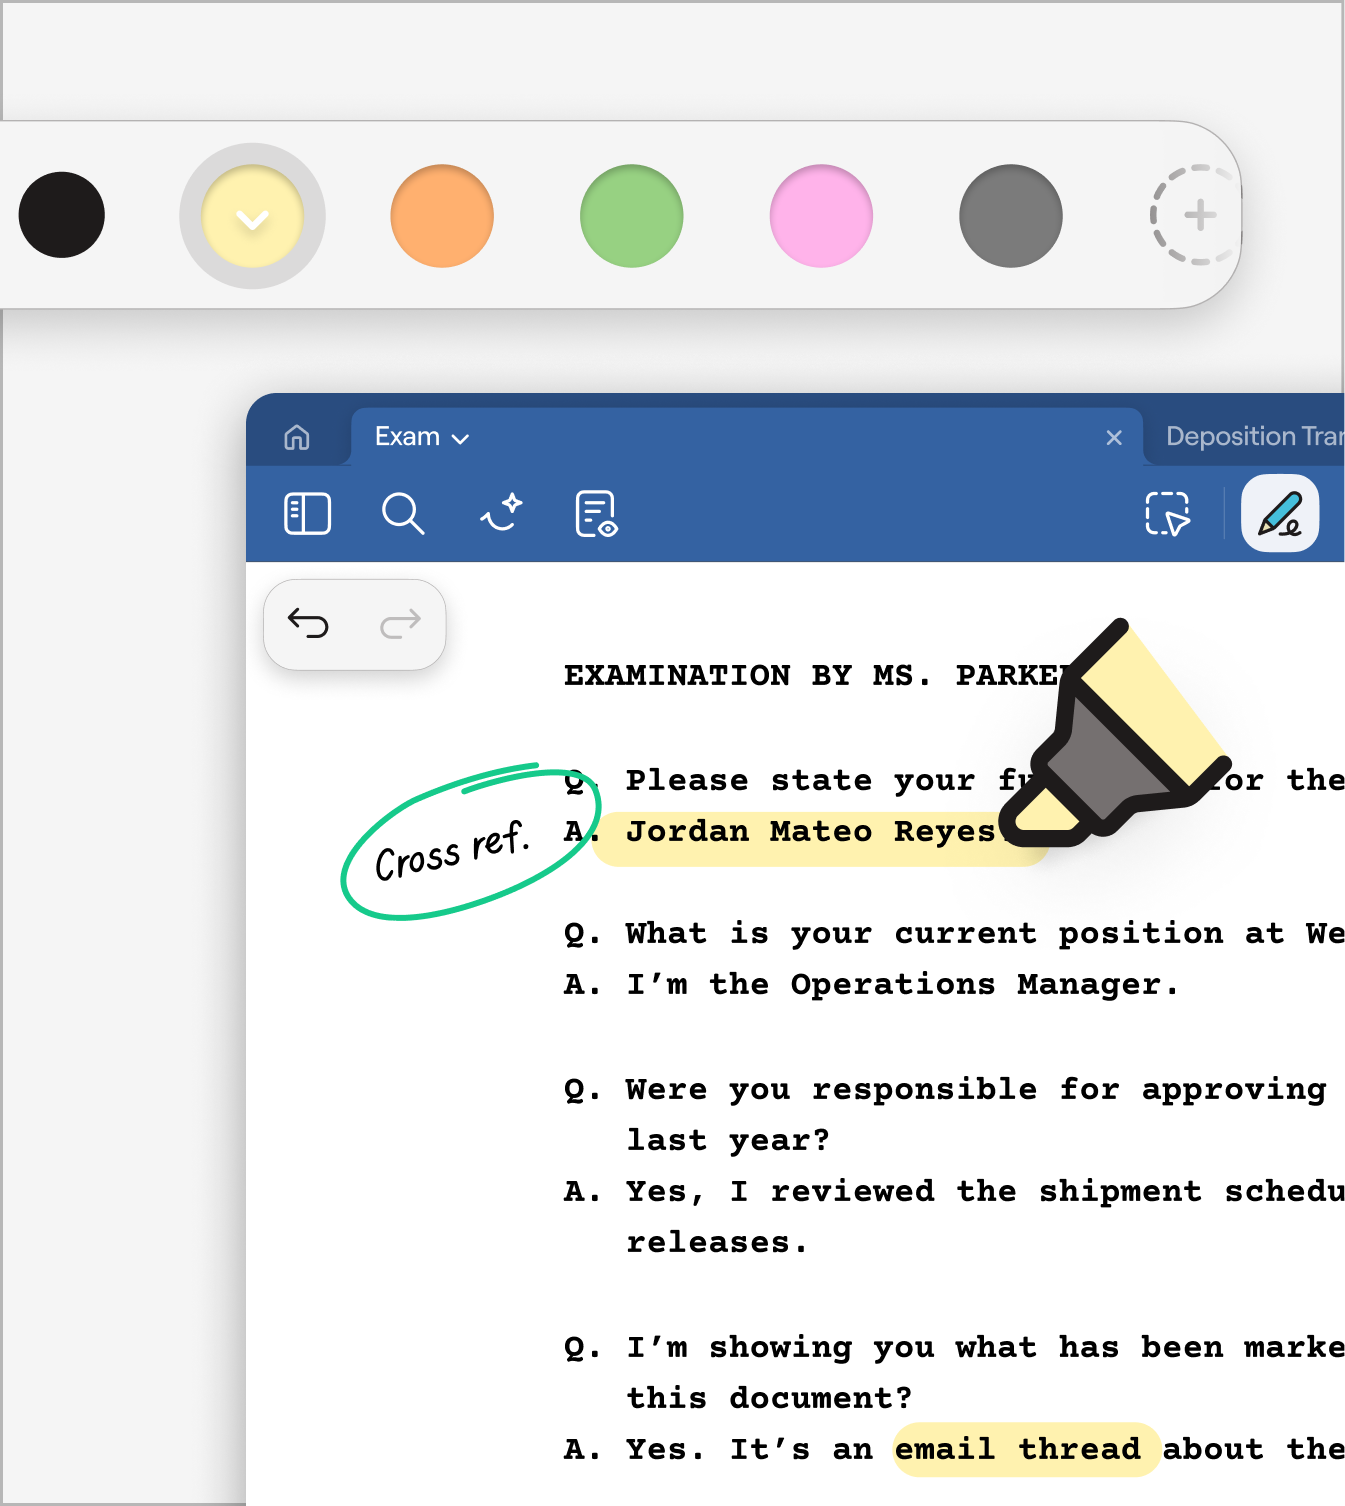This screenshot has width=1345, height=1506.
Task: Click the 'releases.' line
Action: (717, 1242)
